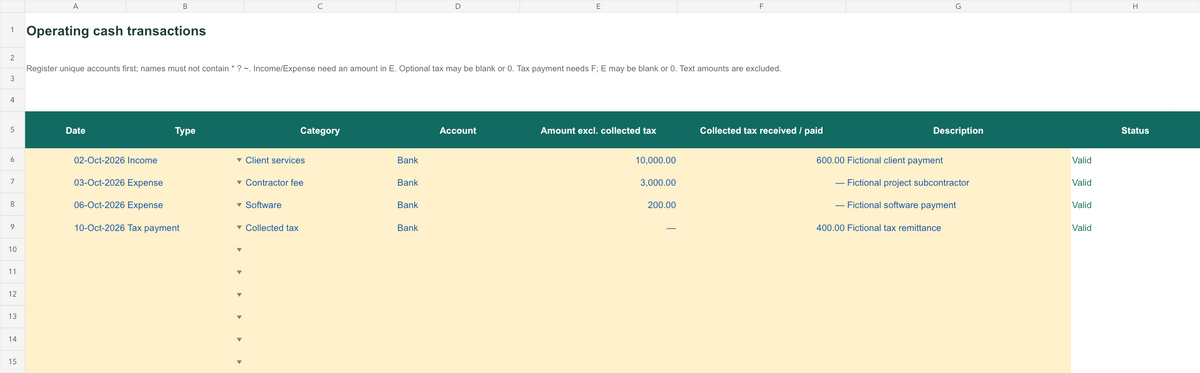This screenshot has width=1200, height=373.
Task: Open the dropdown arrow in row 14
Action: tap(239, 340)
